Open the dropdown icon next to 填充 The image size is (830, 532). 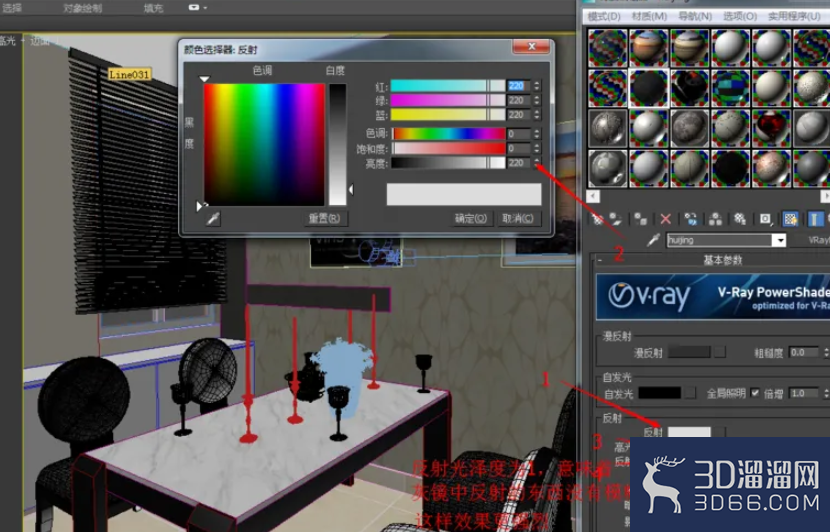point(197,7)
